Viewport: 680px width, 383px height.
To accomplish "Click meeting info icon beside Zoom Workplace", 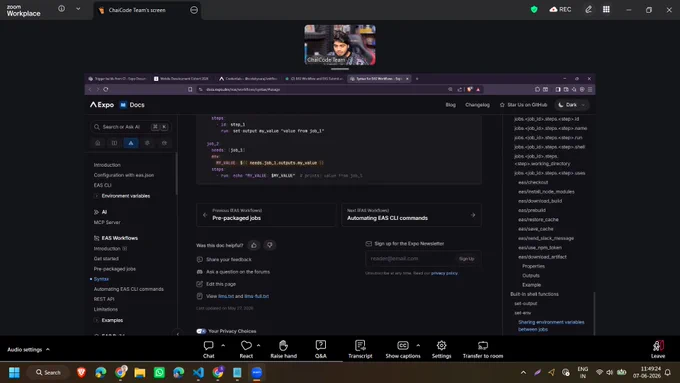I will tap(62, 9).
